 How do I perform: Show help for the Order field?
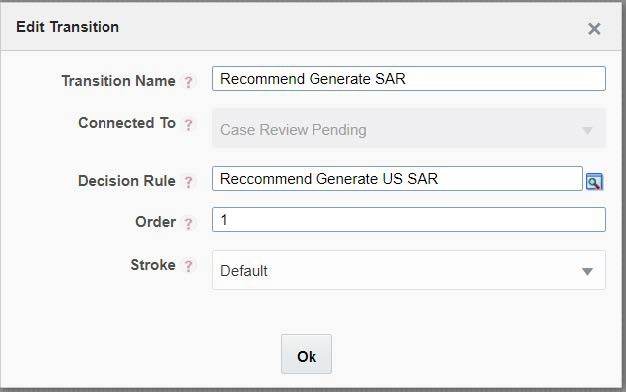(x=188, y=223)
